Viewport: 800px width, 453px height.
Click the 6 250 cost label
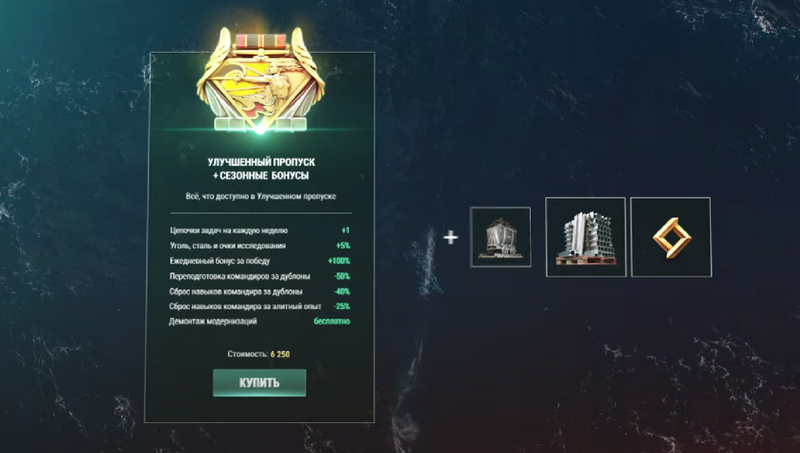click(x=280, y=354)
